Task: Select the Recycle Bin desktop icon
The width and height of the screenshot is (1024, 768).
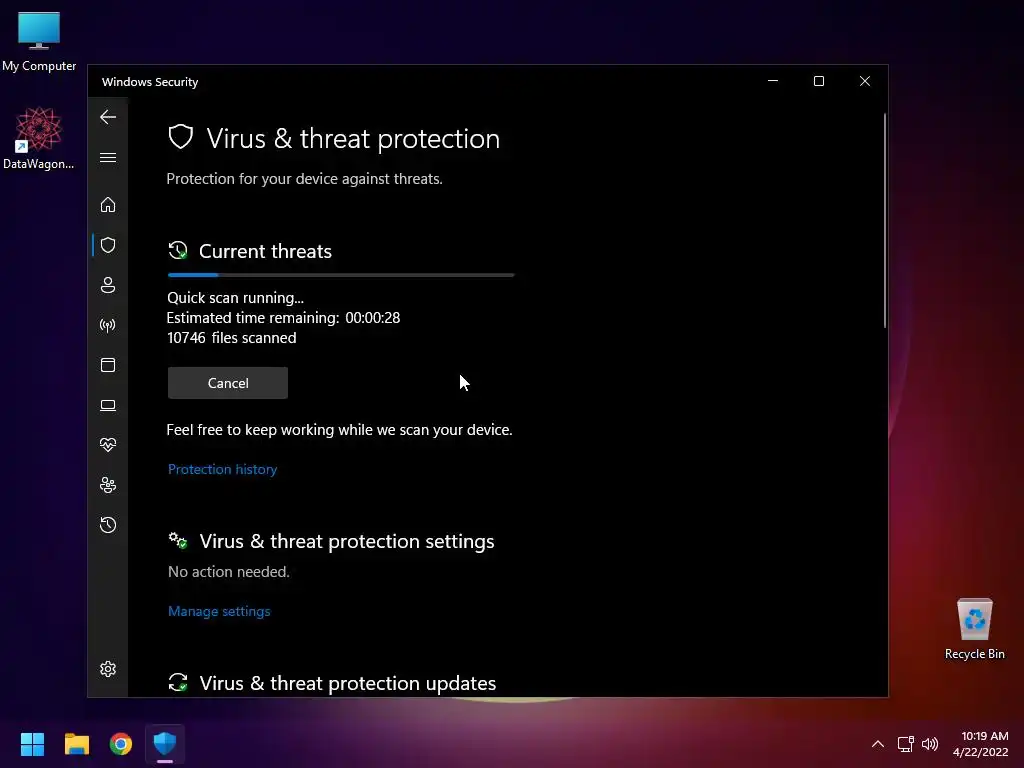Action: [974, 629]
